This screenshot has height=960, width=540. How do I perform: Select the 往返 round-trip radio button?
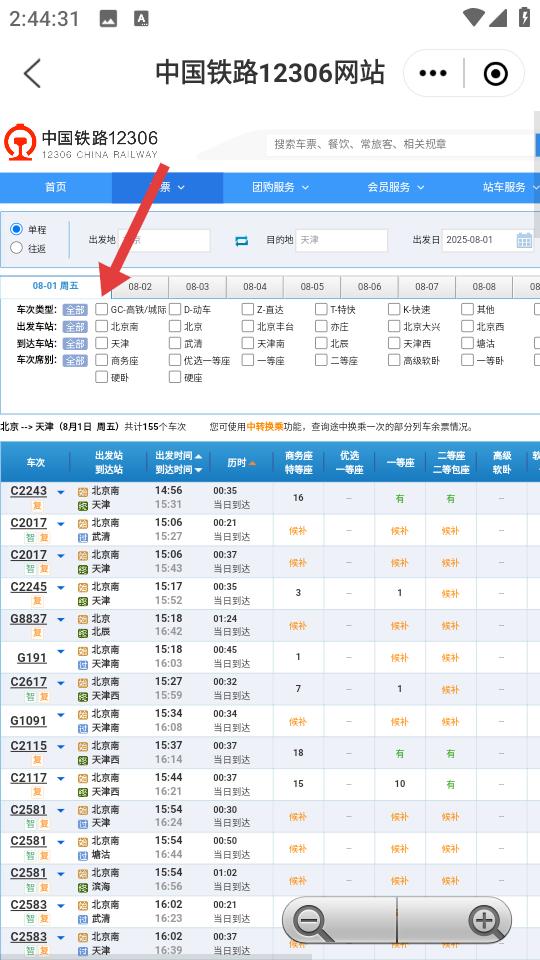(x=17, y=248)
